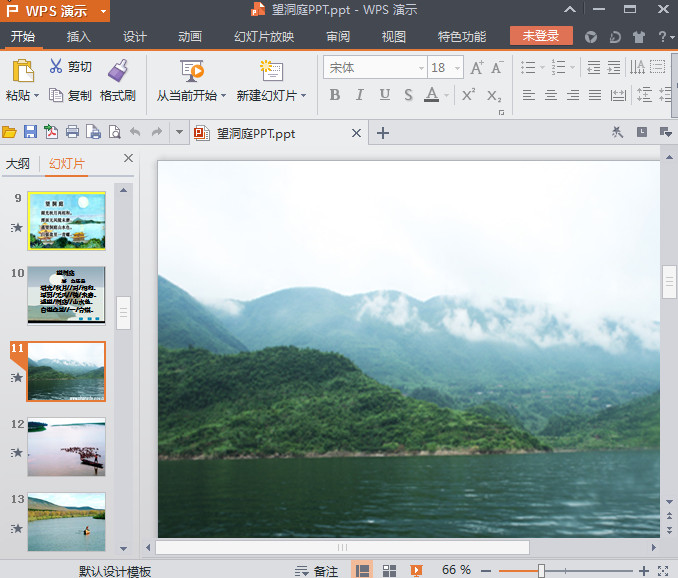Center align the text
This screenshot has width=678, height=578.
551,95
